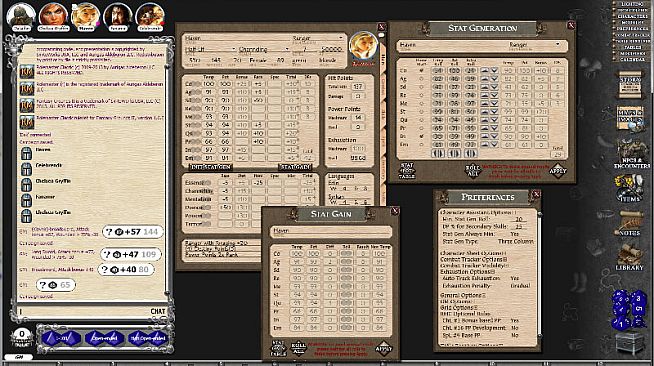Open realm dropdown showing Channeling
This screenshot has width=654, height=366.
click(x=287, y=49)
